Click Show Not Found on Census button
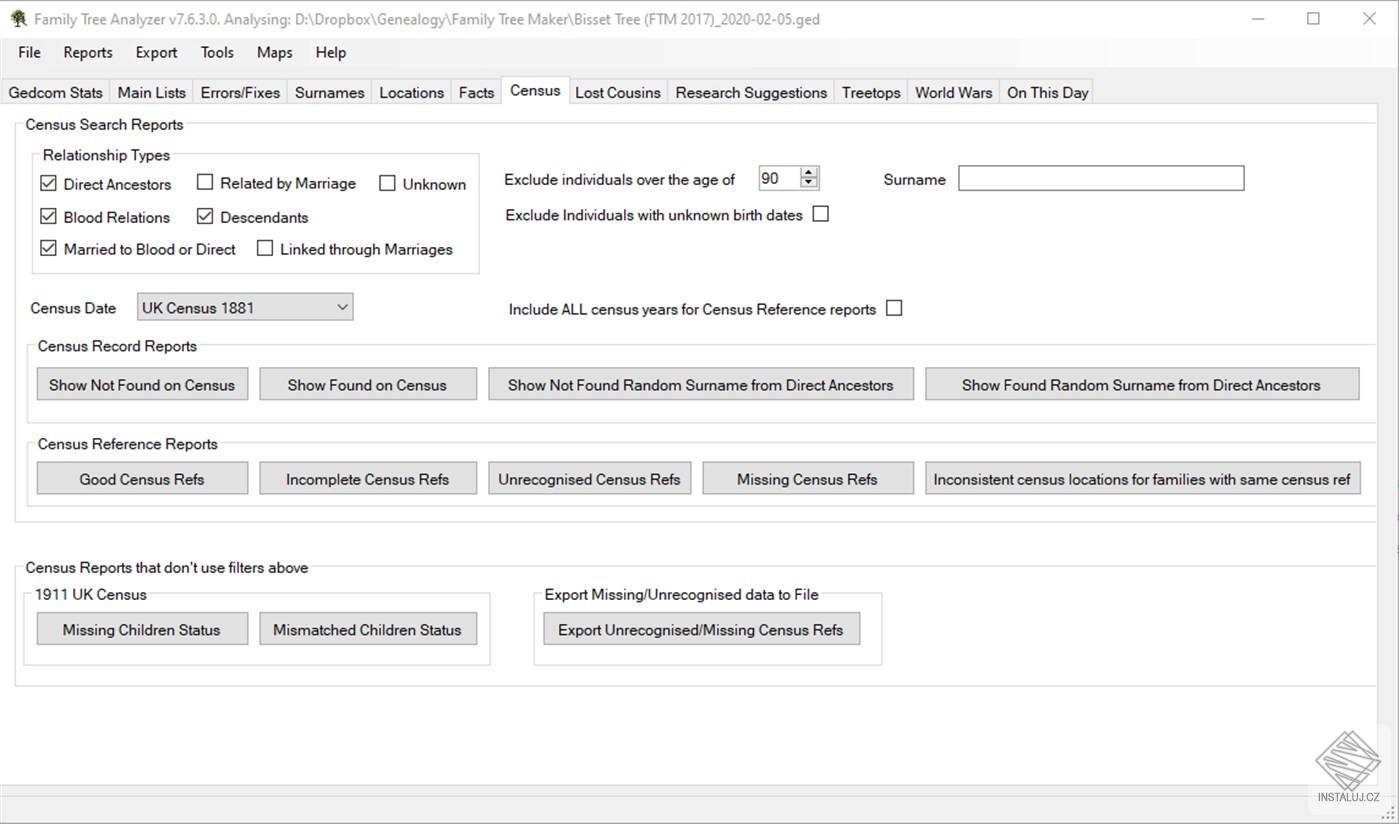 pyautogui.click(x=142, y=385)
